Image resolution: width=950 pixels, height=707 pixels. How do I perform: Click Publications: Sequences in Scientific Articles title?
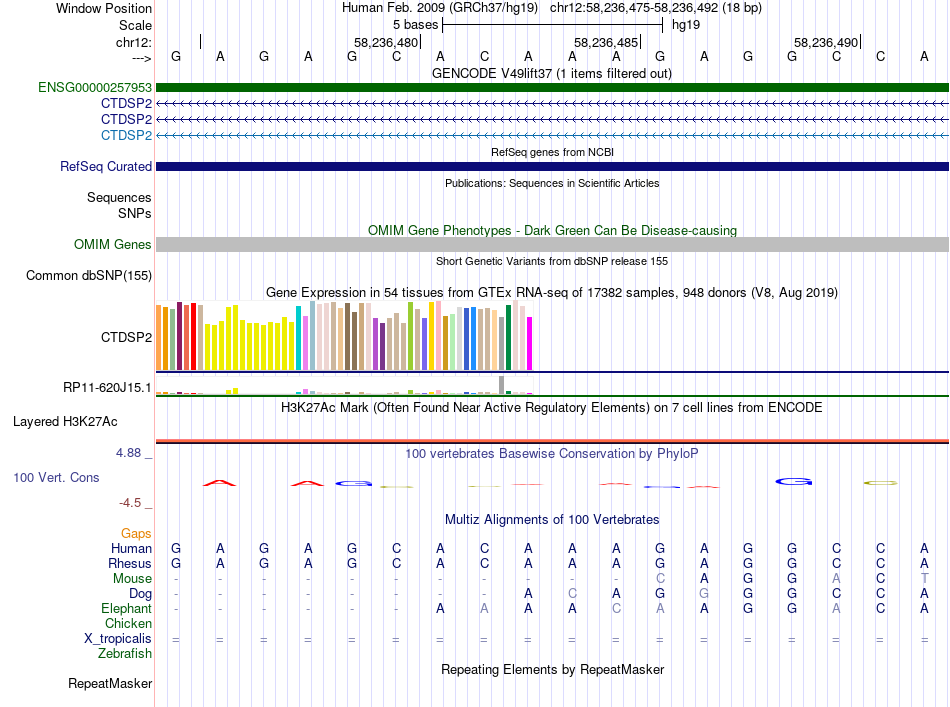(x=552, y=183)
